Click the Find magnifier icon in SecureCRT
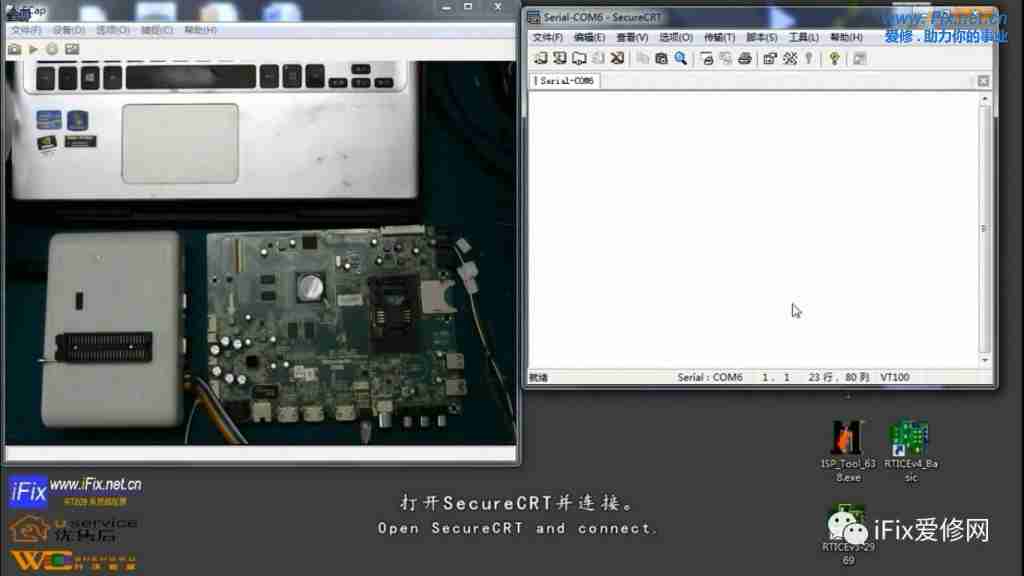 coord(681,59)
